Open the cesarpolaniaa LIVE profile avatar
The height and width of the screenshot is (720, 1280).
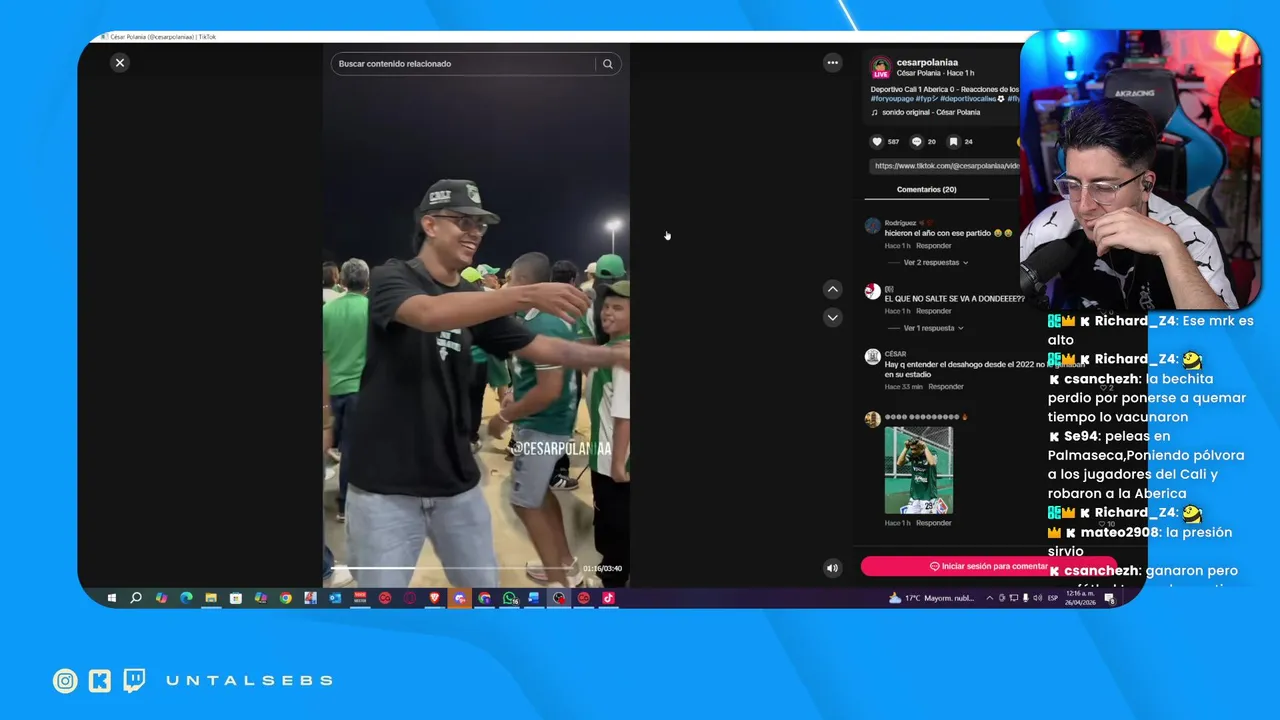[x=881, y=67]
